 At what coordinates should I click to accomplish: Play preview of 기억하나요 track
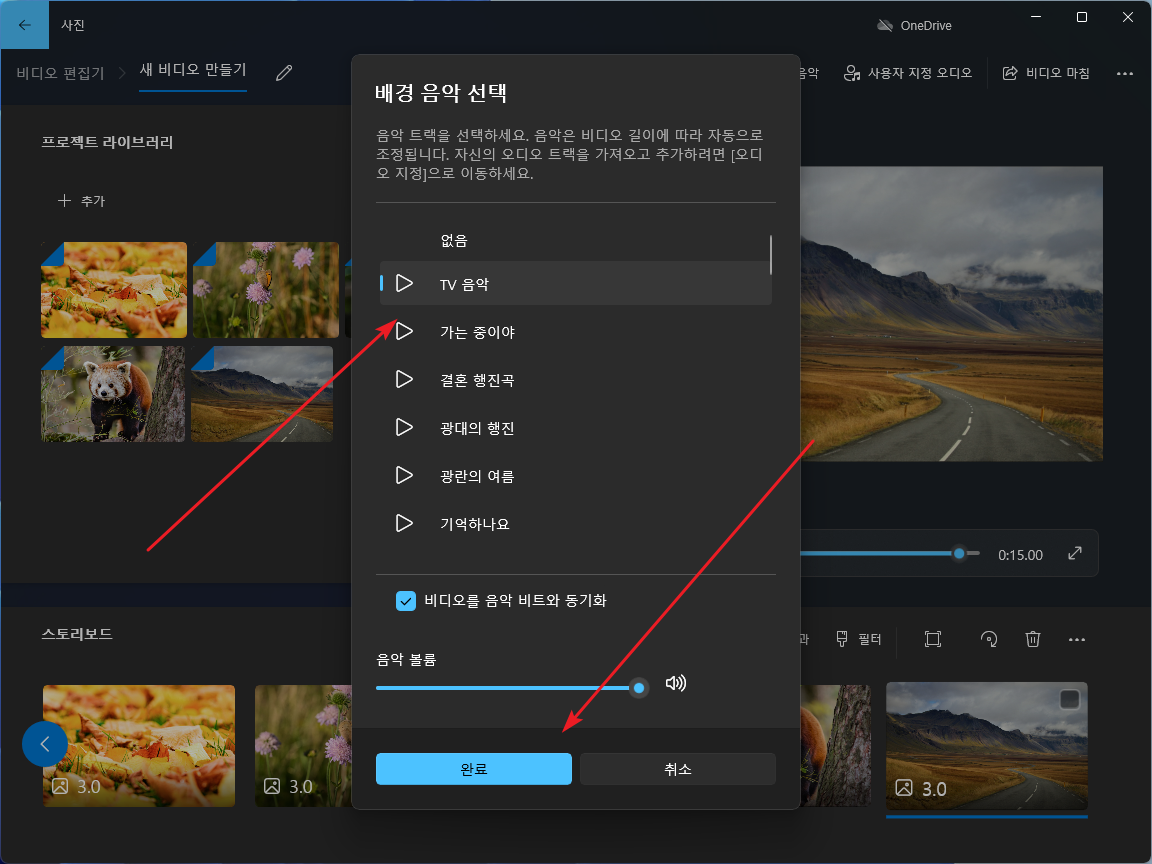(x=404, y=523)
